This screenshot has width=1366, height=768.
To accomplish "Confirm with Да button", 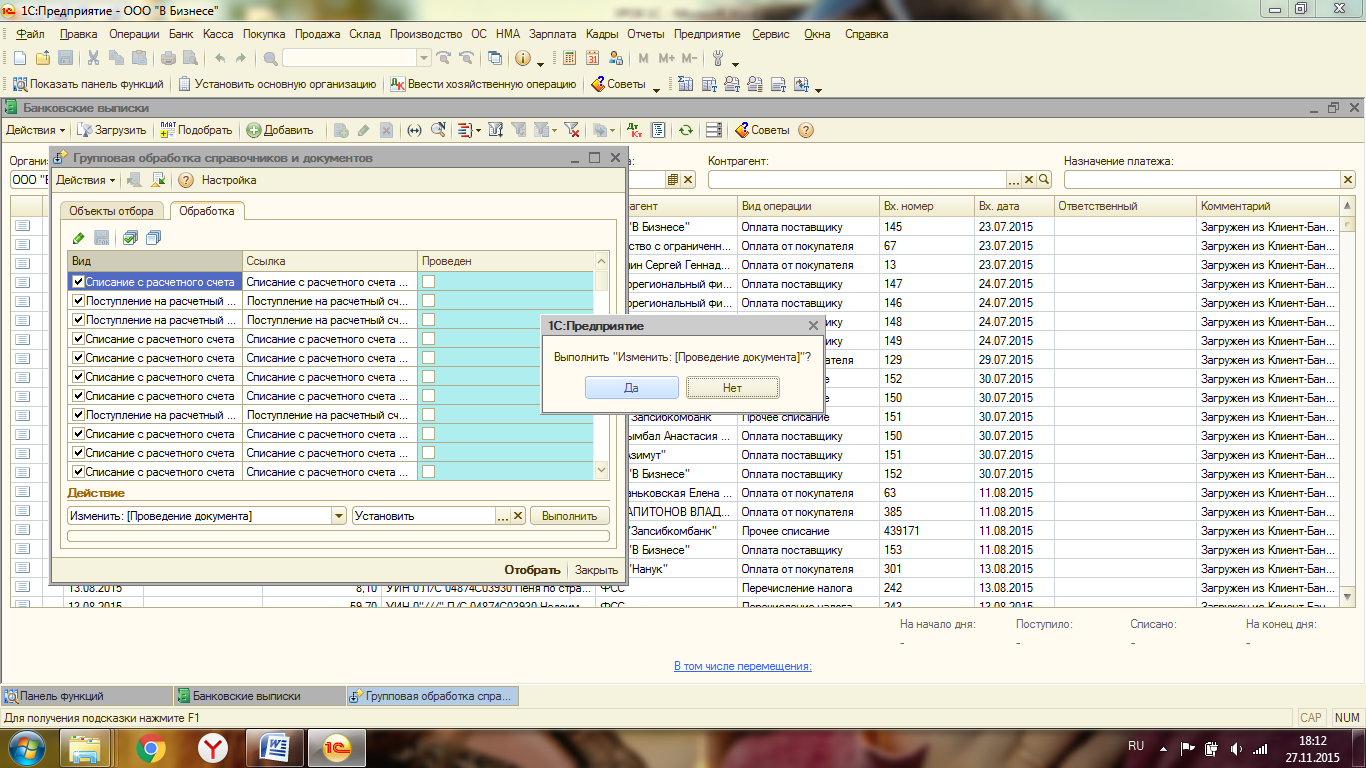I will click(x=632, y=388).
